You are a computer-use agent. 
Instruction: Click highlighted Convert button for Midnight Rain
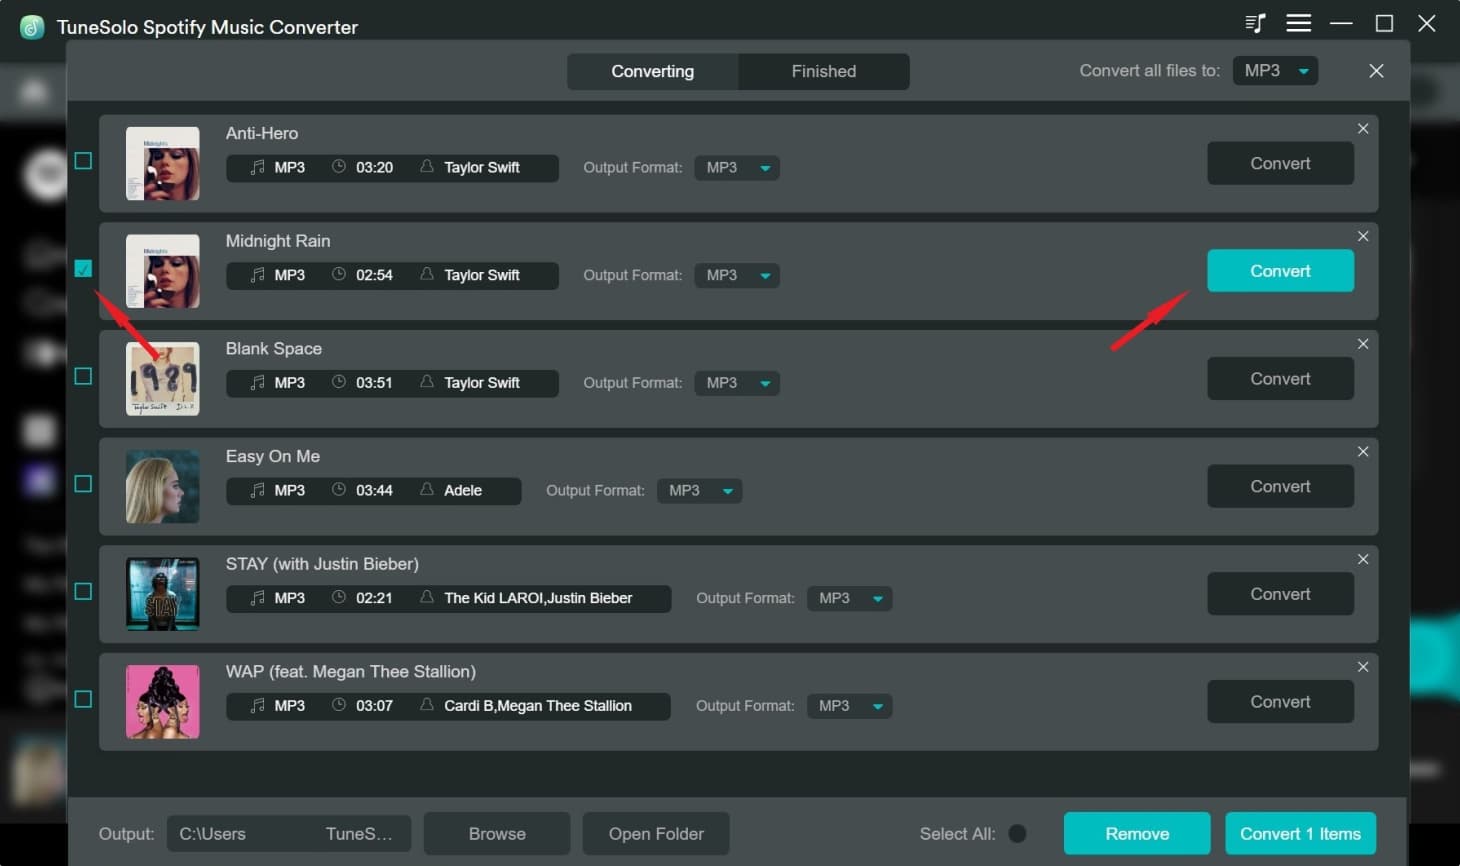pos(1280,271)
